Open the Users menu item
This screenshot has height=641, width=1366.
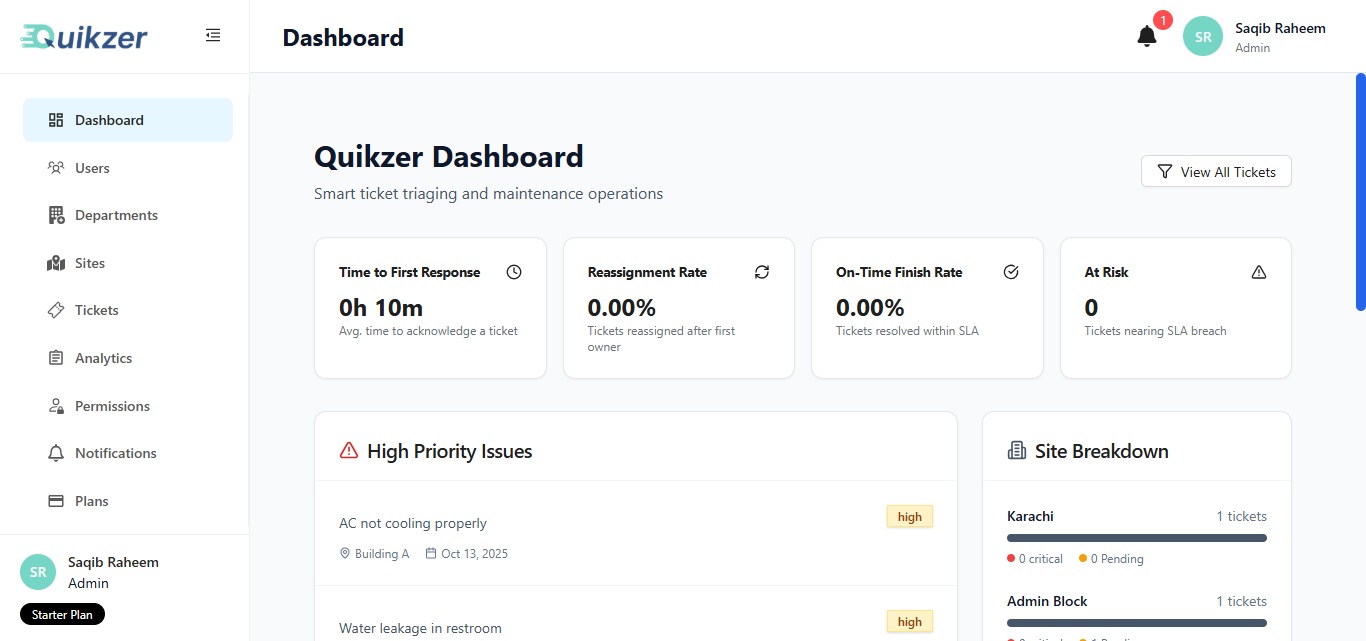(92, 168)
